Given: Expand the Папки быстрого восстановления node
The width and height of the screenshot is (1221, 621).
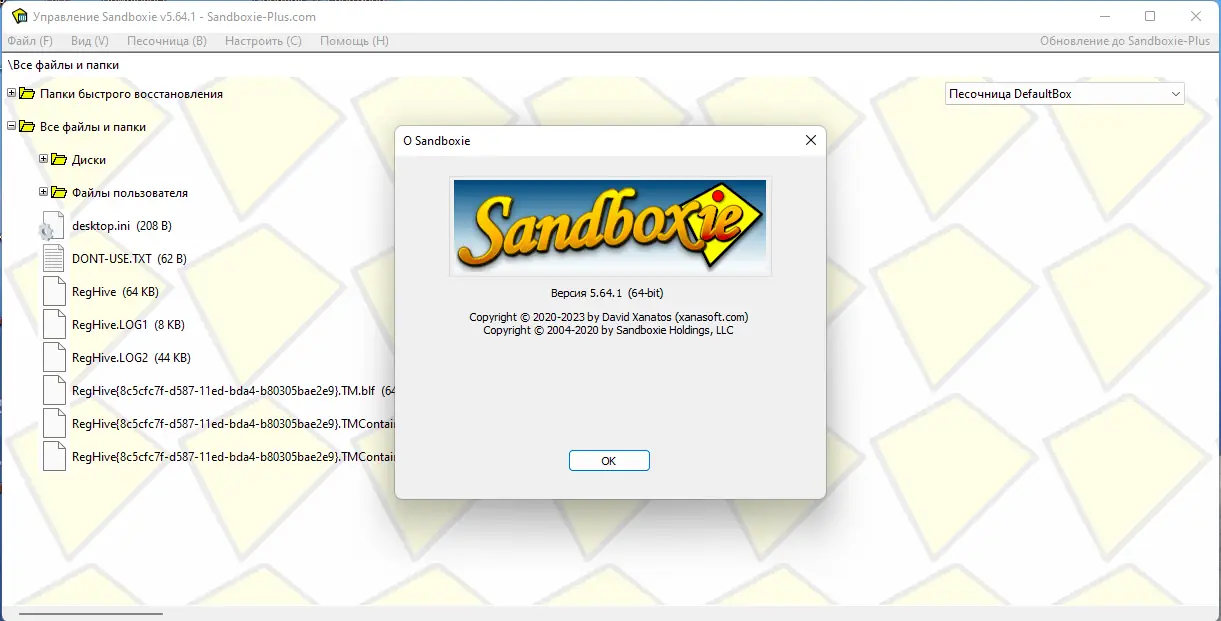Looking at the screenshot, I should pos(12,94).
